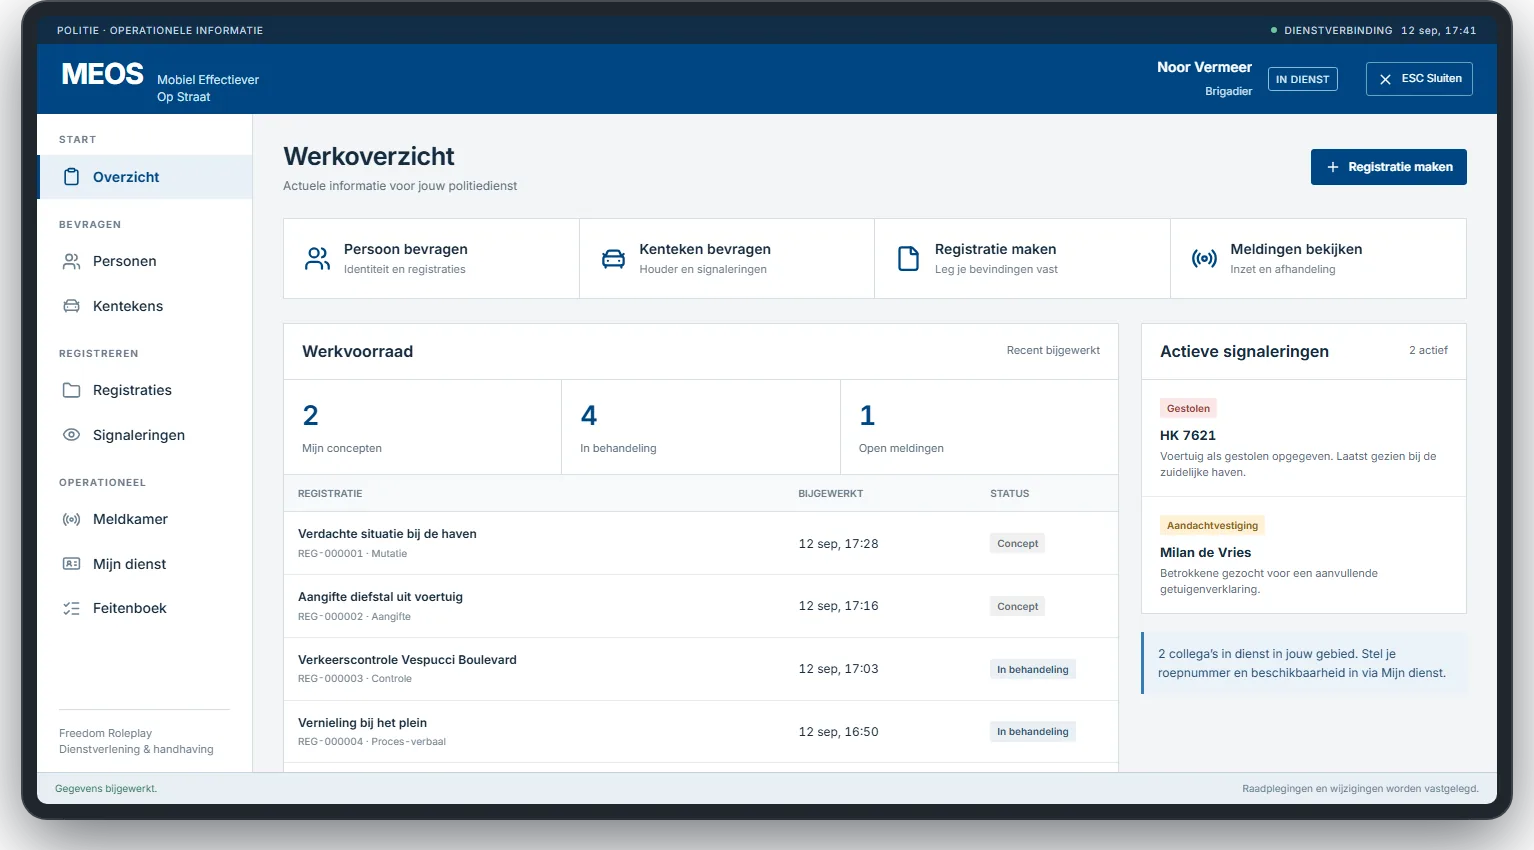Open the Personen menu item
The height and width of the screenshot is (850, 1534).
(145, 261)
